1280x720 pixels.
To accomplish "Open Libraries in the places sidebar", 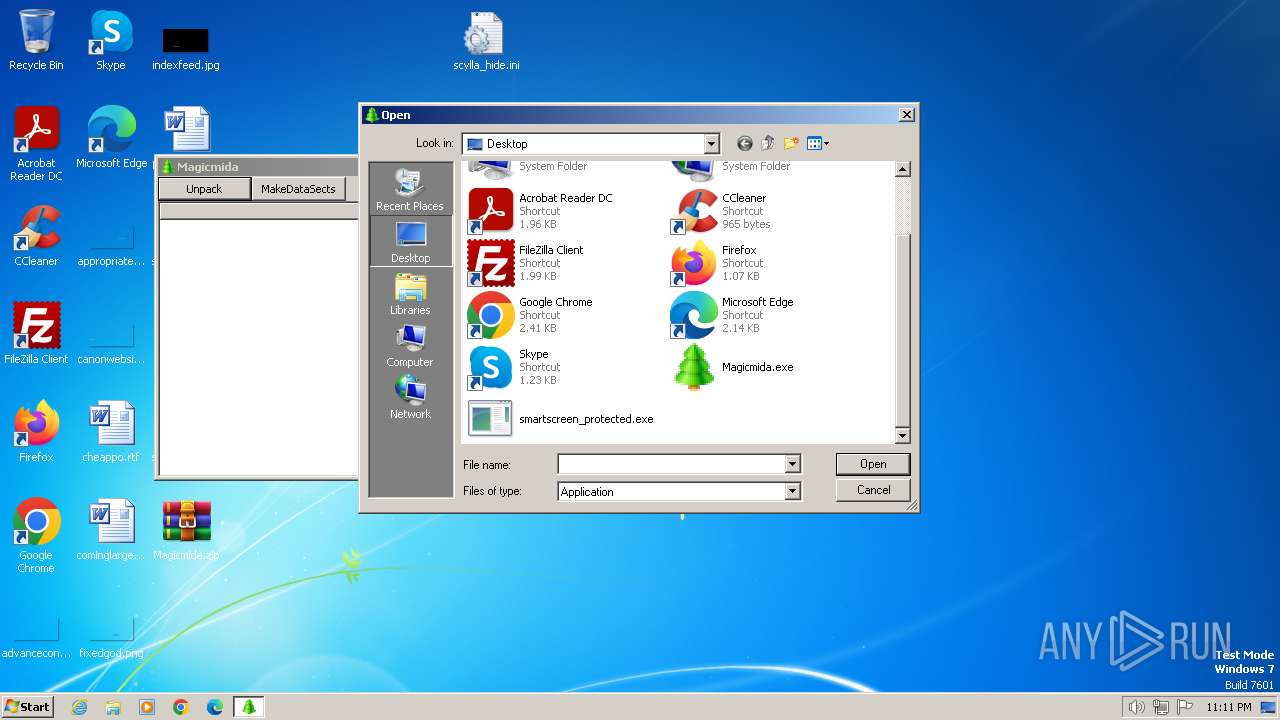I will pos(410,294).
